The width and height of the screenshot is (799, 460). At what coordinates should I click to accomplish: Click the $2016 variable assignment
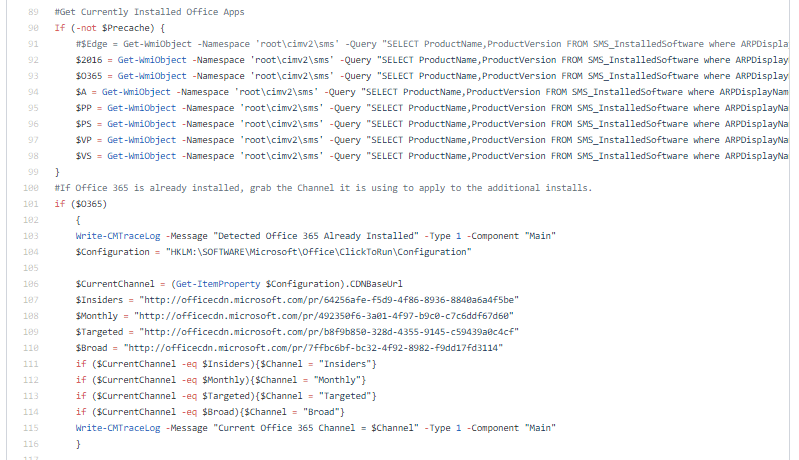(89, 60)
